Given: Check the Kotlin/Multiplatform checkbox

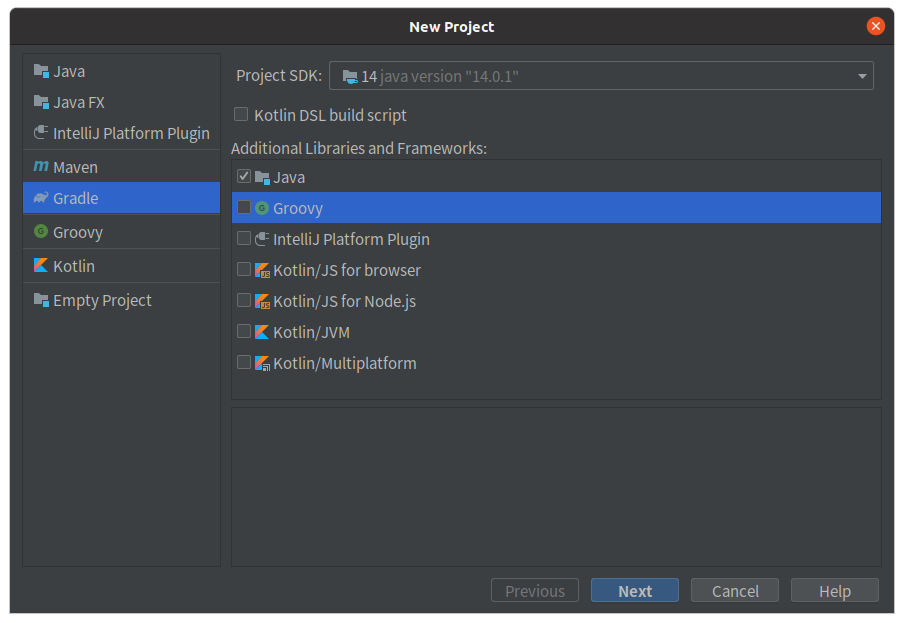Looking at the screenshot, I should pyautogui.click(x=244, y=362).
